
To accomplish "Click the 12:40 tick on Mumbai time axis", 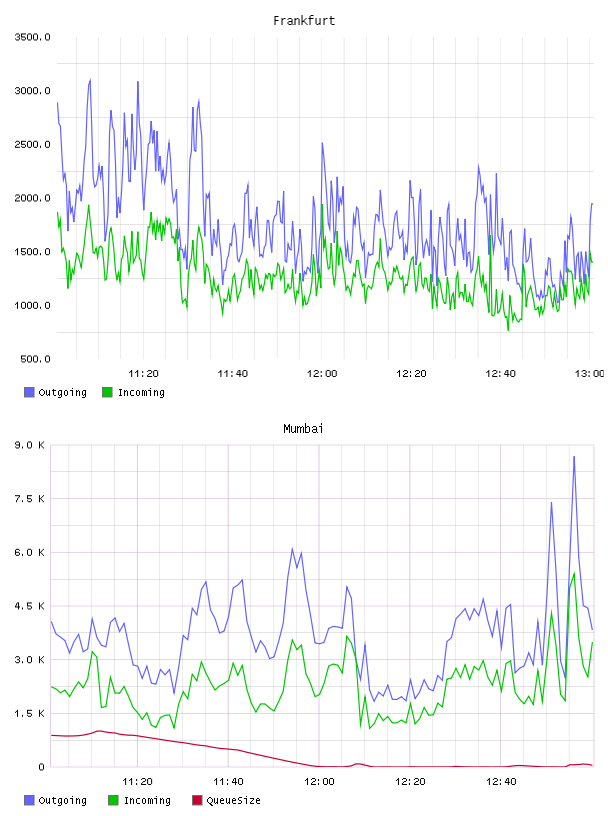I will (501, 782).
